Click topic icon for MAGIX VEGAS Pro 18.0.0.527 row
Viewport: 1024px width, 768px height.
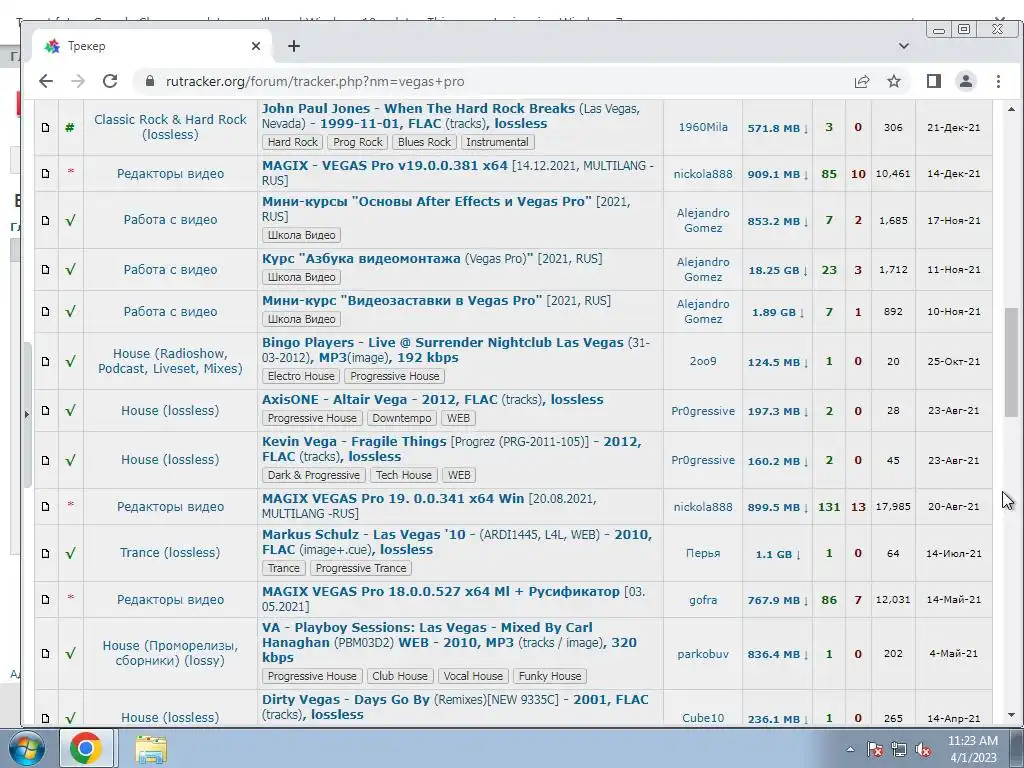pos(46,599)
